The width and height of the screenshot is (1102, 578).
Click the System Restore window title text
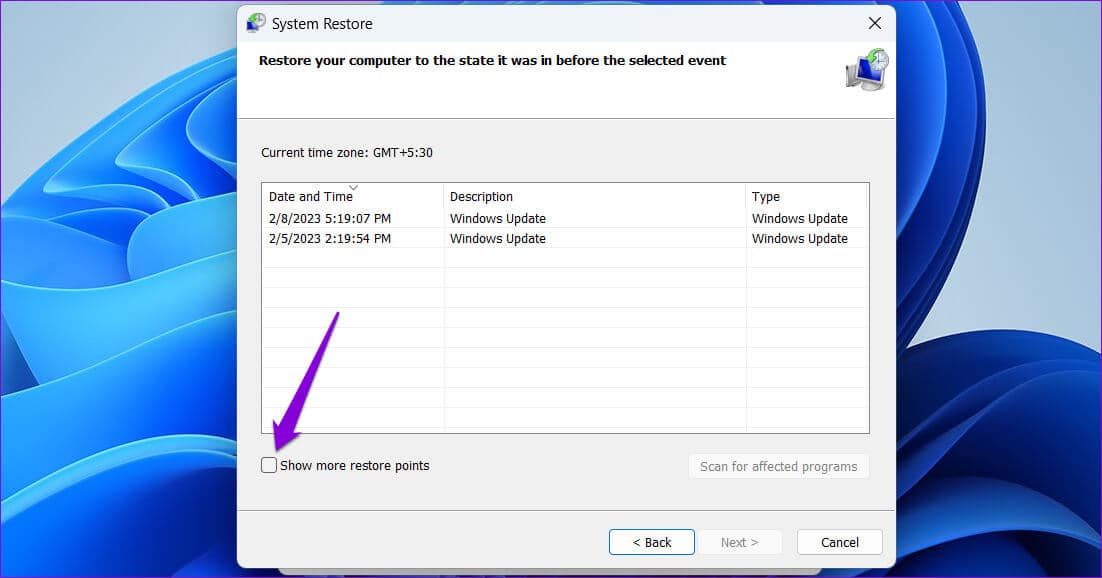322,24
